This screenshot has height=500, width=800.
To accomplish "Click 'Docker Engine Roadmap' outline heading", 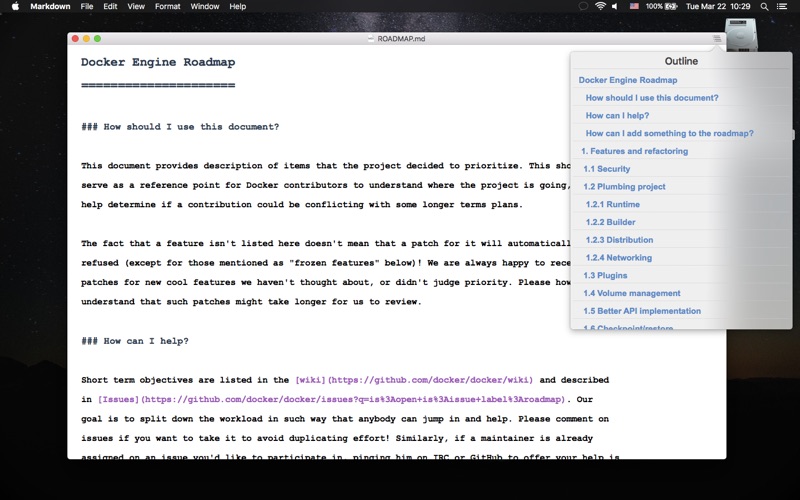I will coord(628,80).
